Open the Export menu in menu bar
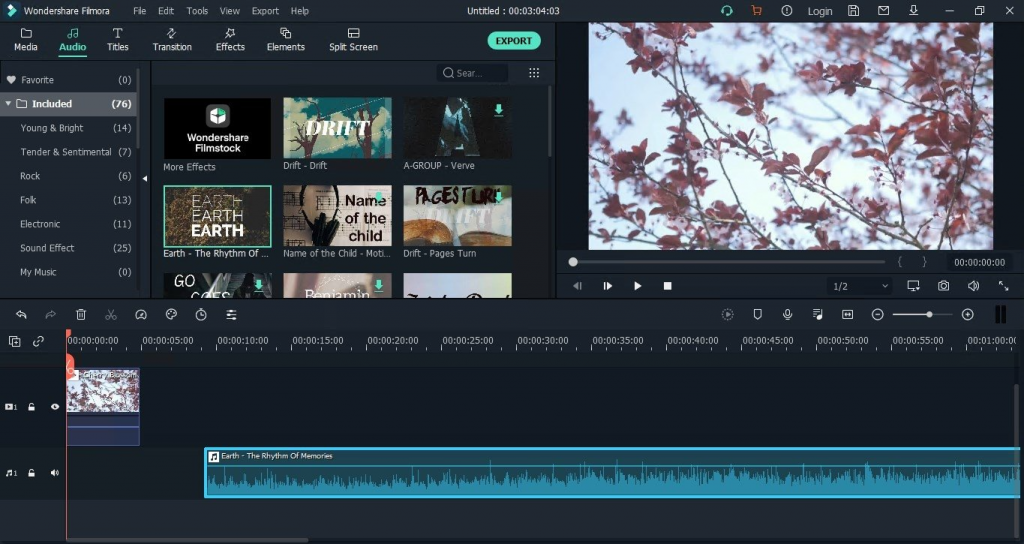 pyautogui.click(x=265, y=11)
